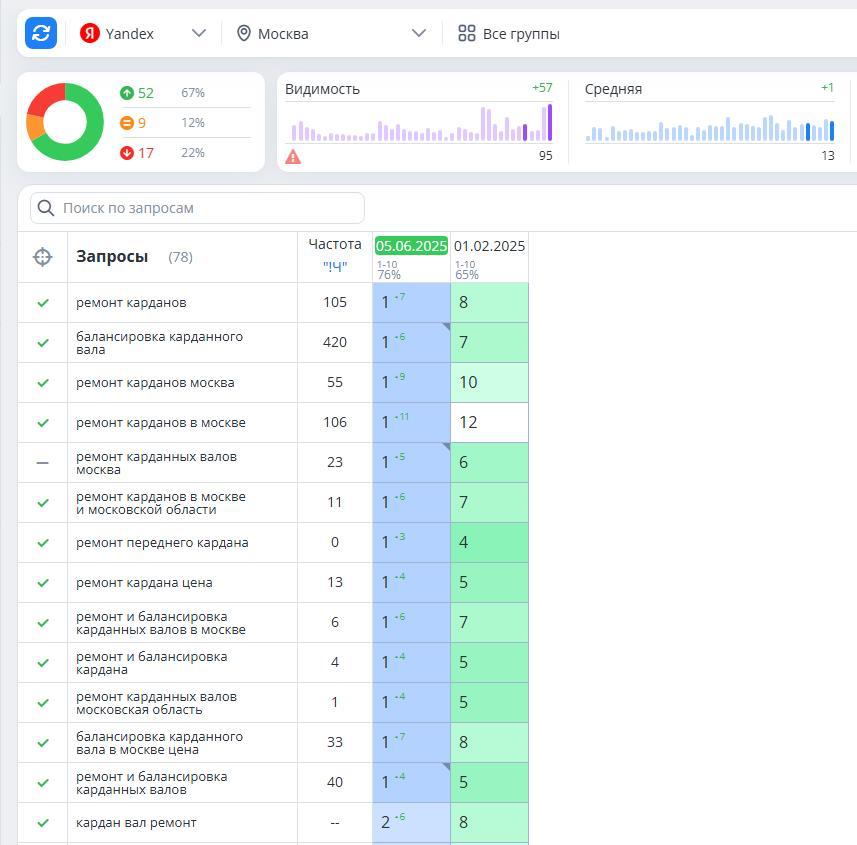The width and height of the screenshot is (857, 845).
Task: Click the 05.06.2025 position cell for ремонт карданов
Action: tap(412, 302)
